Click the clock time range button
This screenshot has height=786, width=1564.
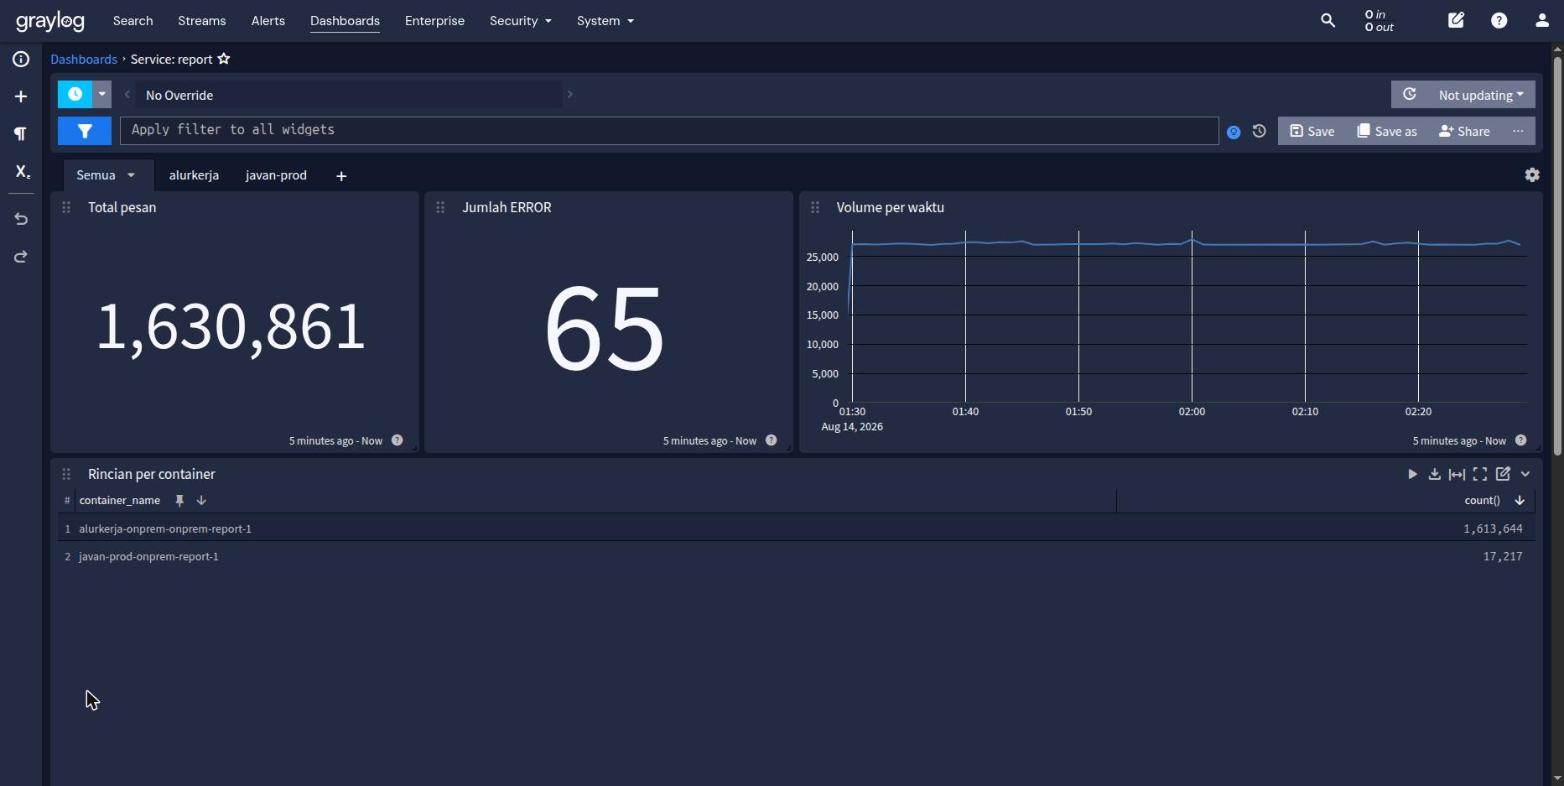click(75, 95)
